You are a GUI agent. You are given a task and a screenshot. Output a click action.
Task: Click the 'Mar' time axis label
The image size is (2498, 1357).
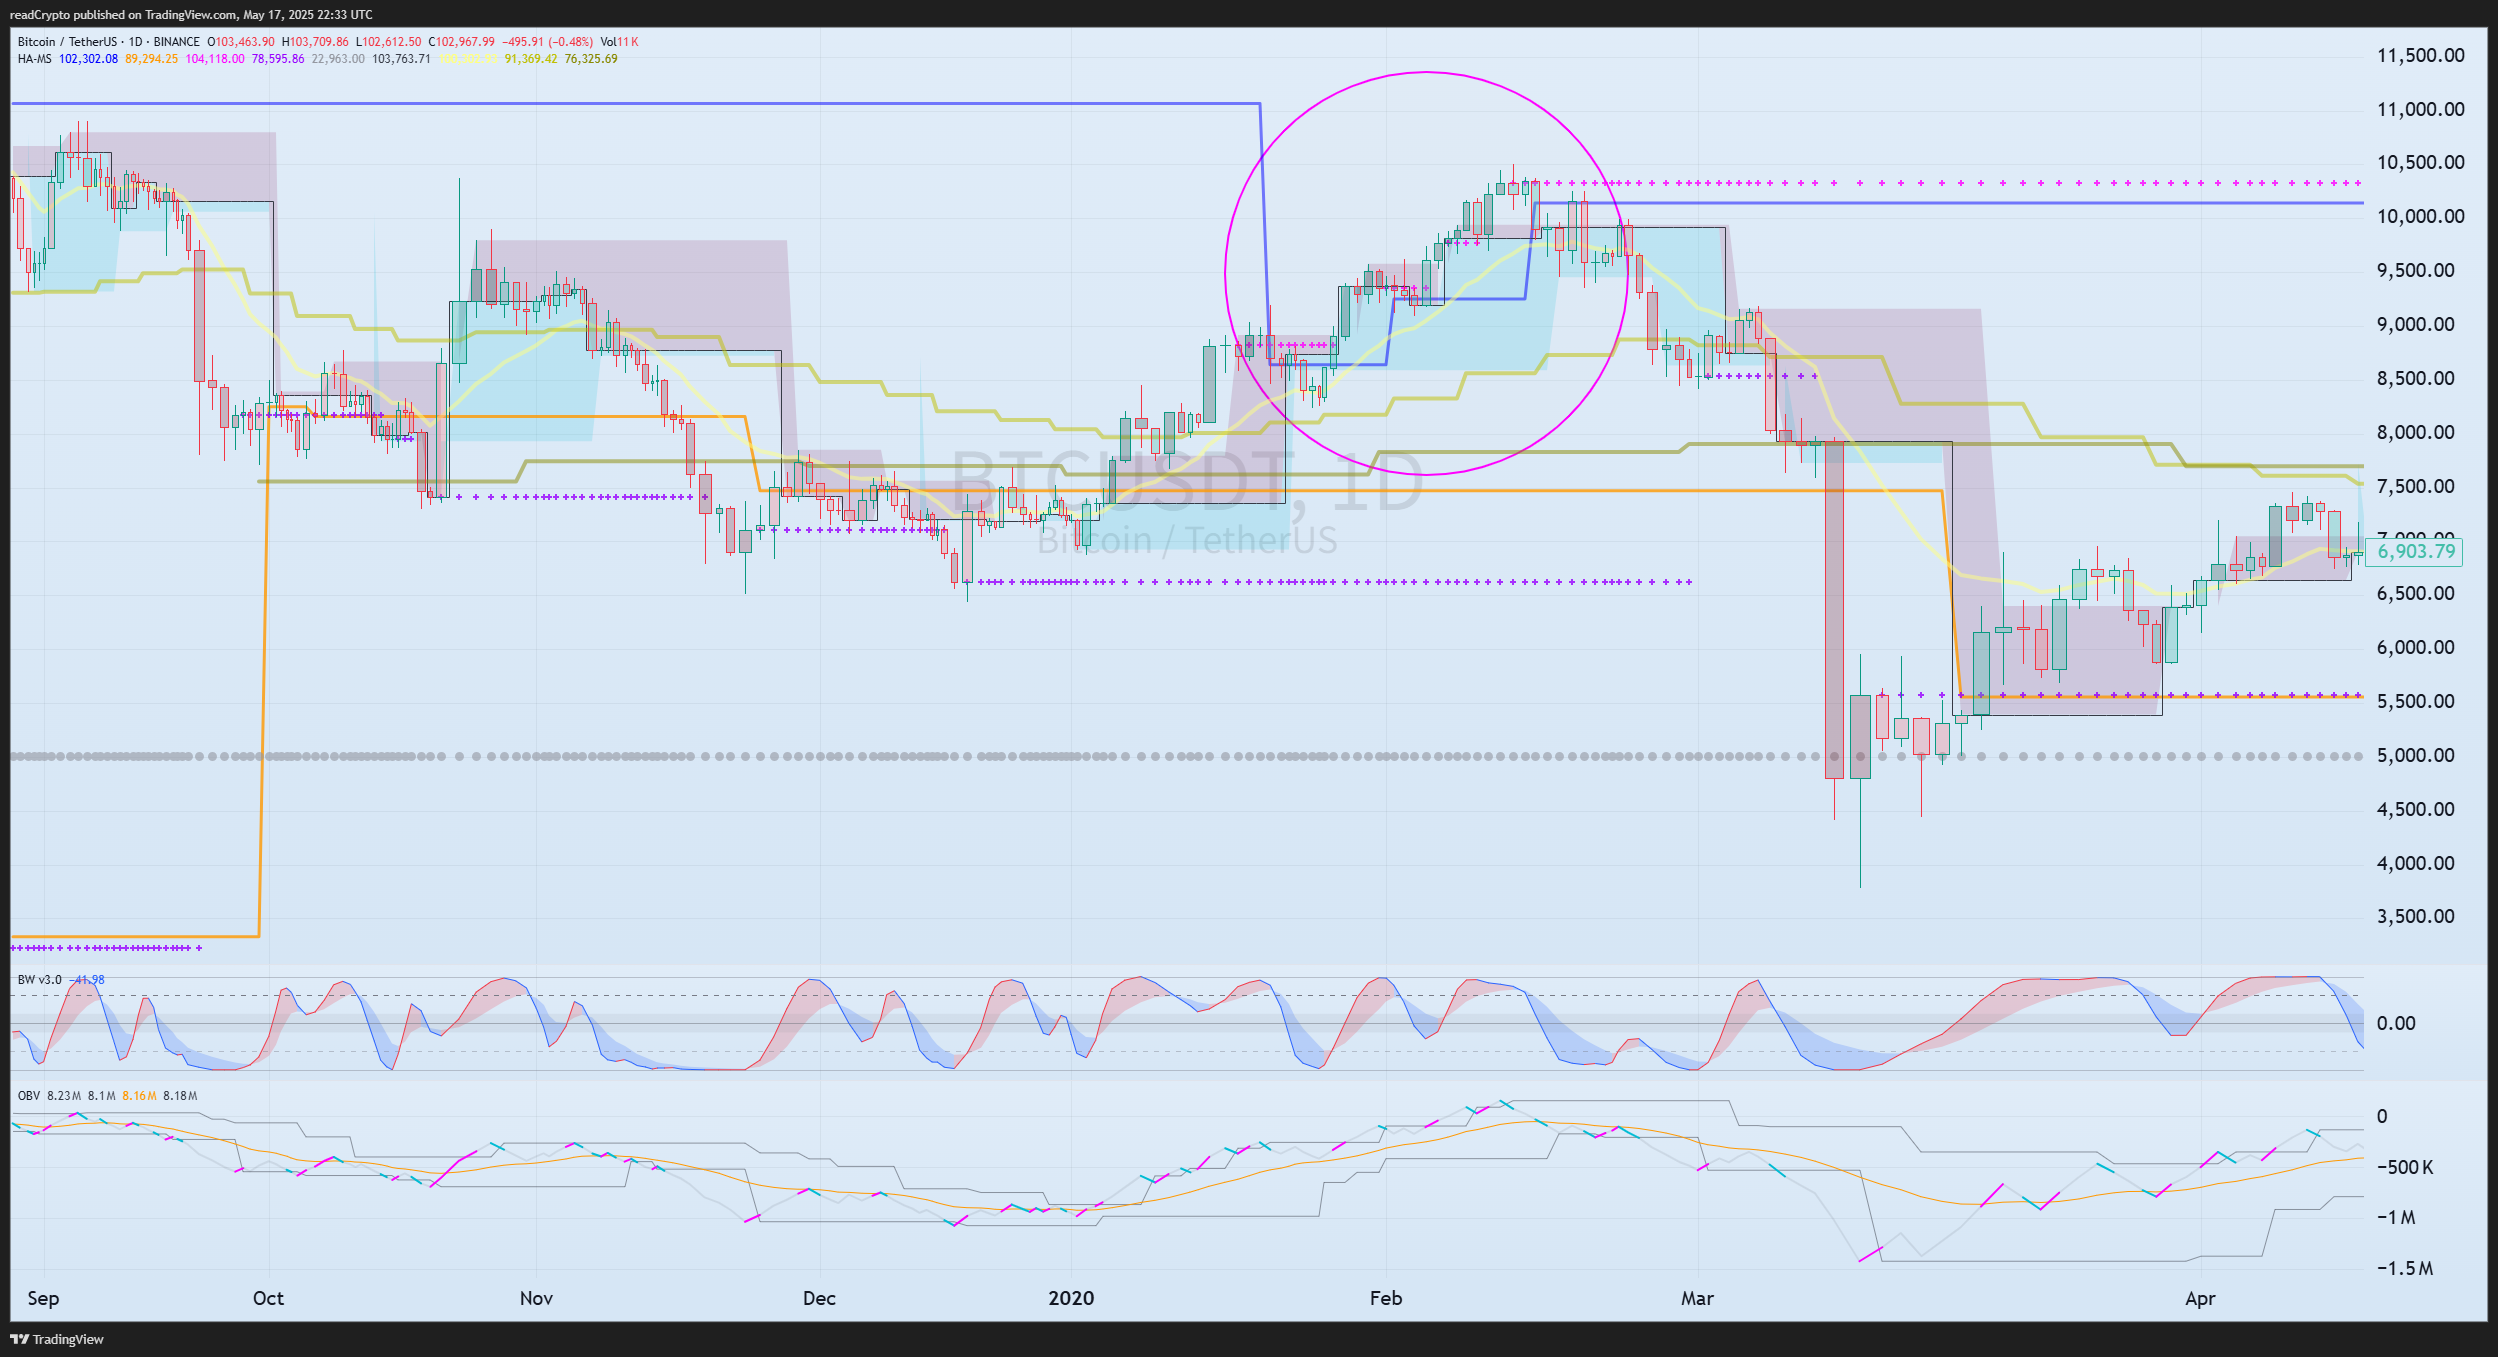click(x=1697, y=1299)
